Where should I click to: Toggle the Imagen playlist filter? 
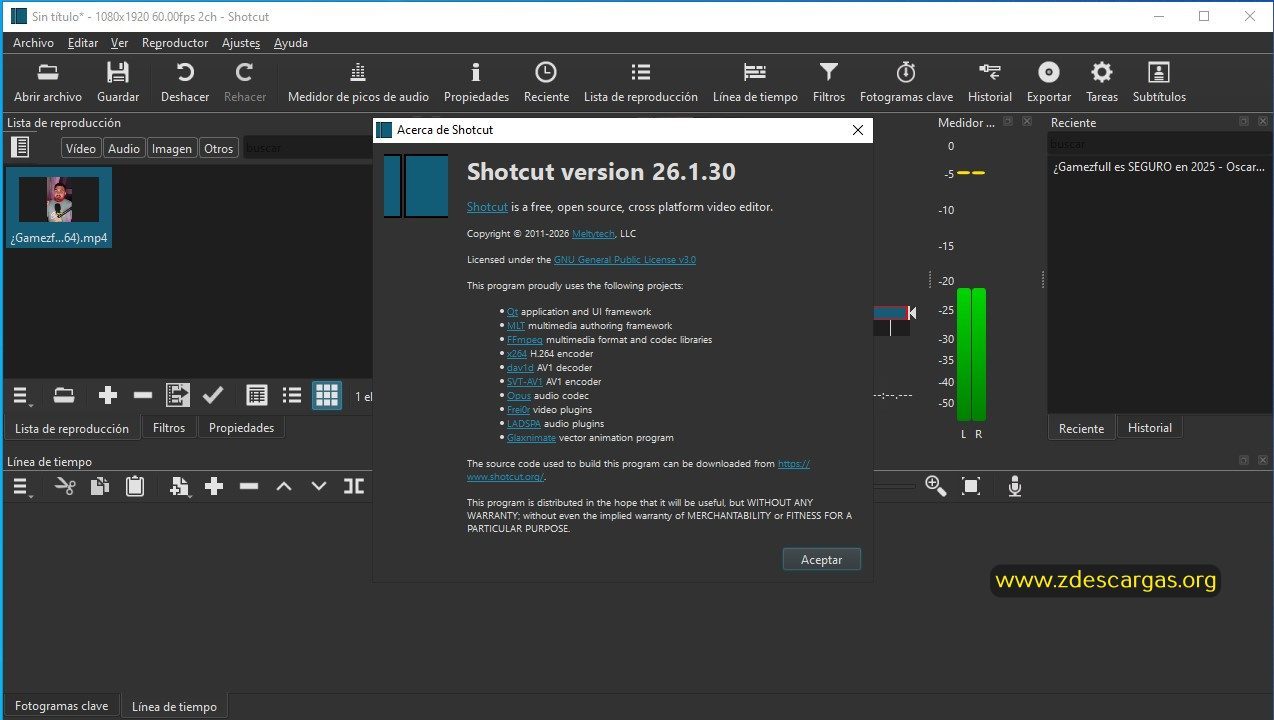tap(172, 148)
